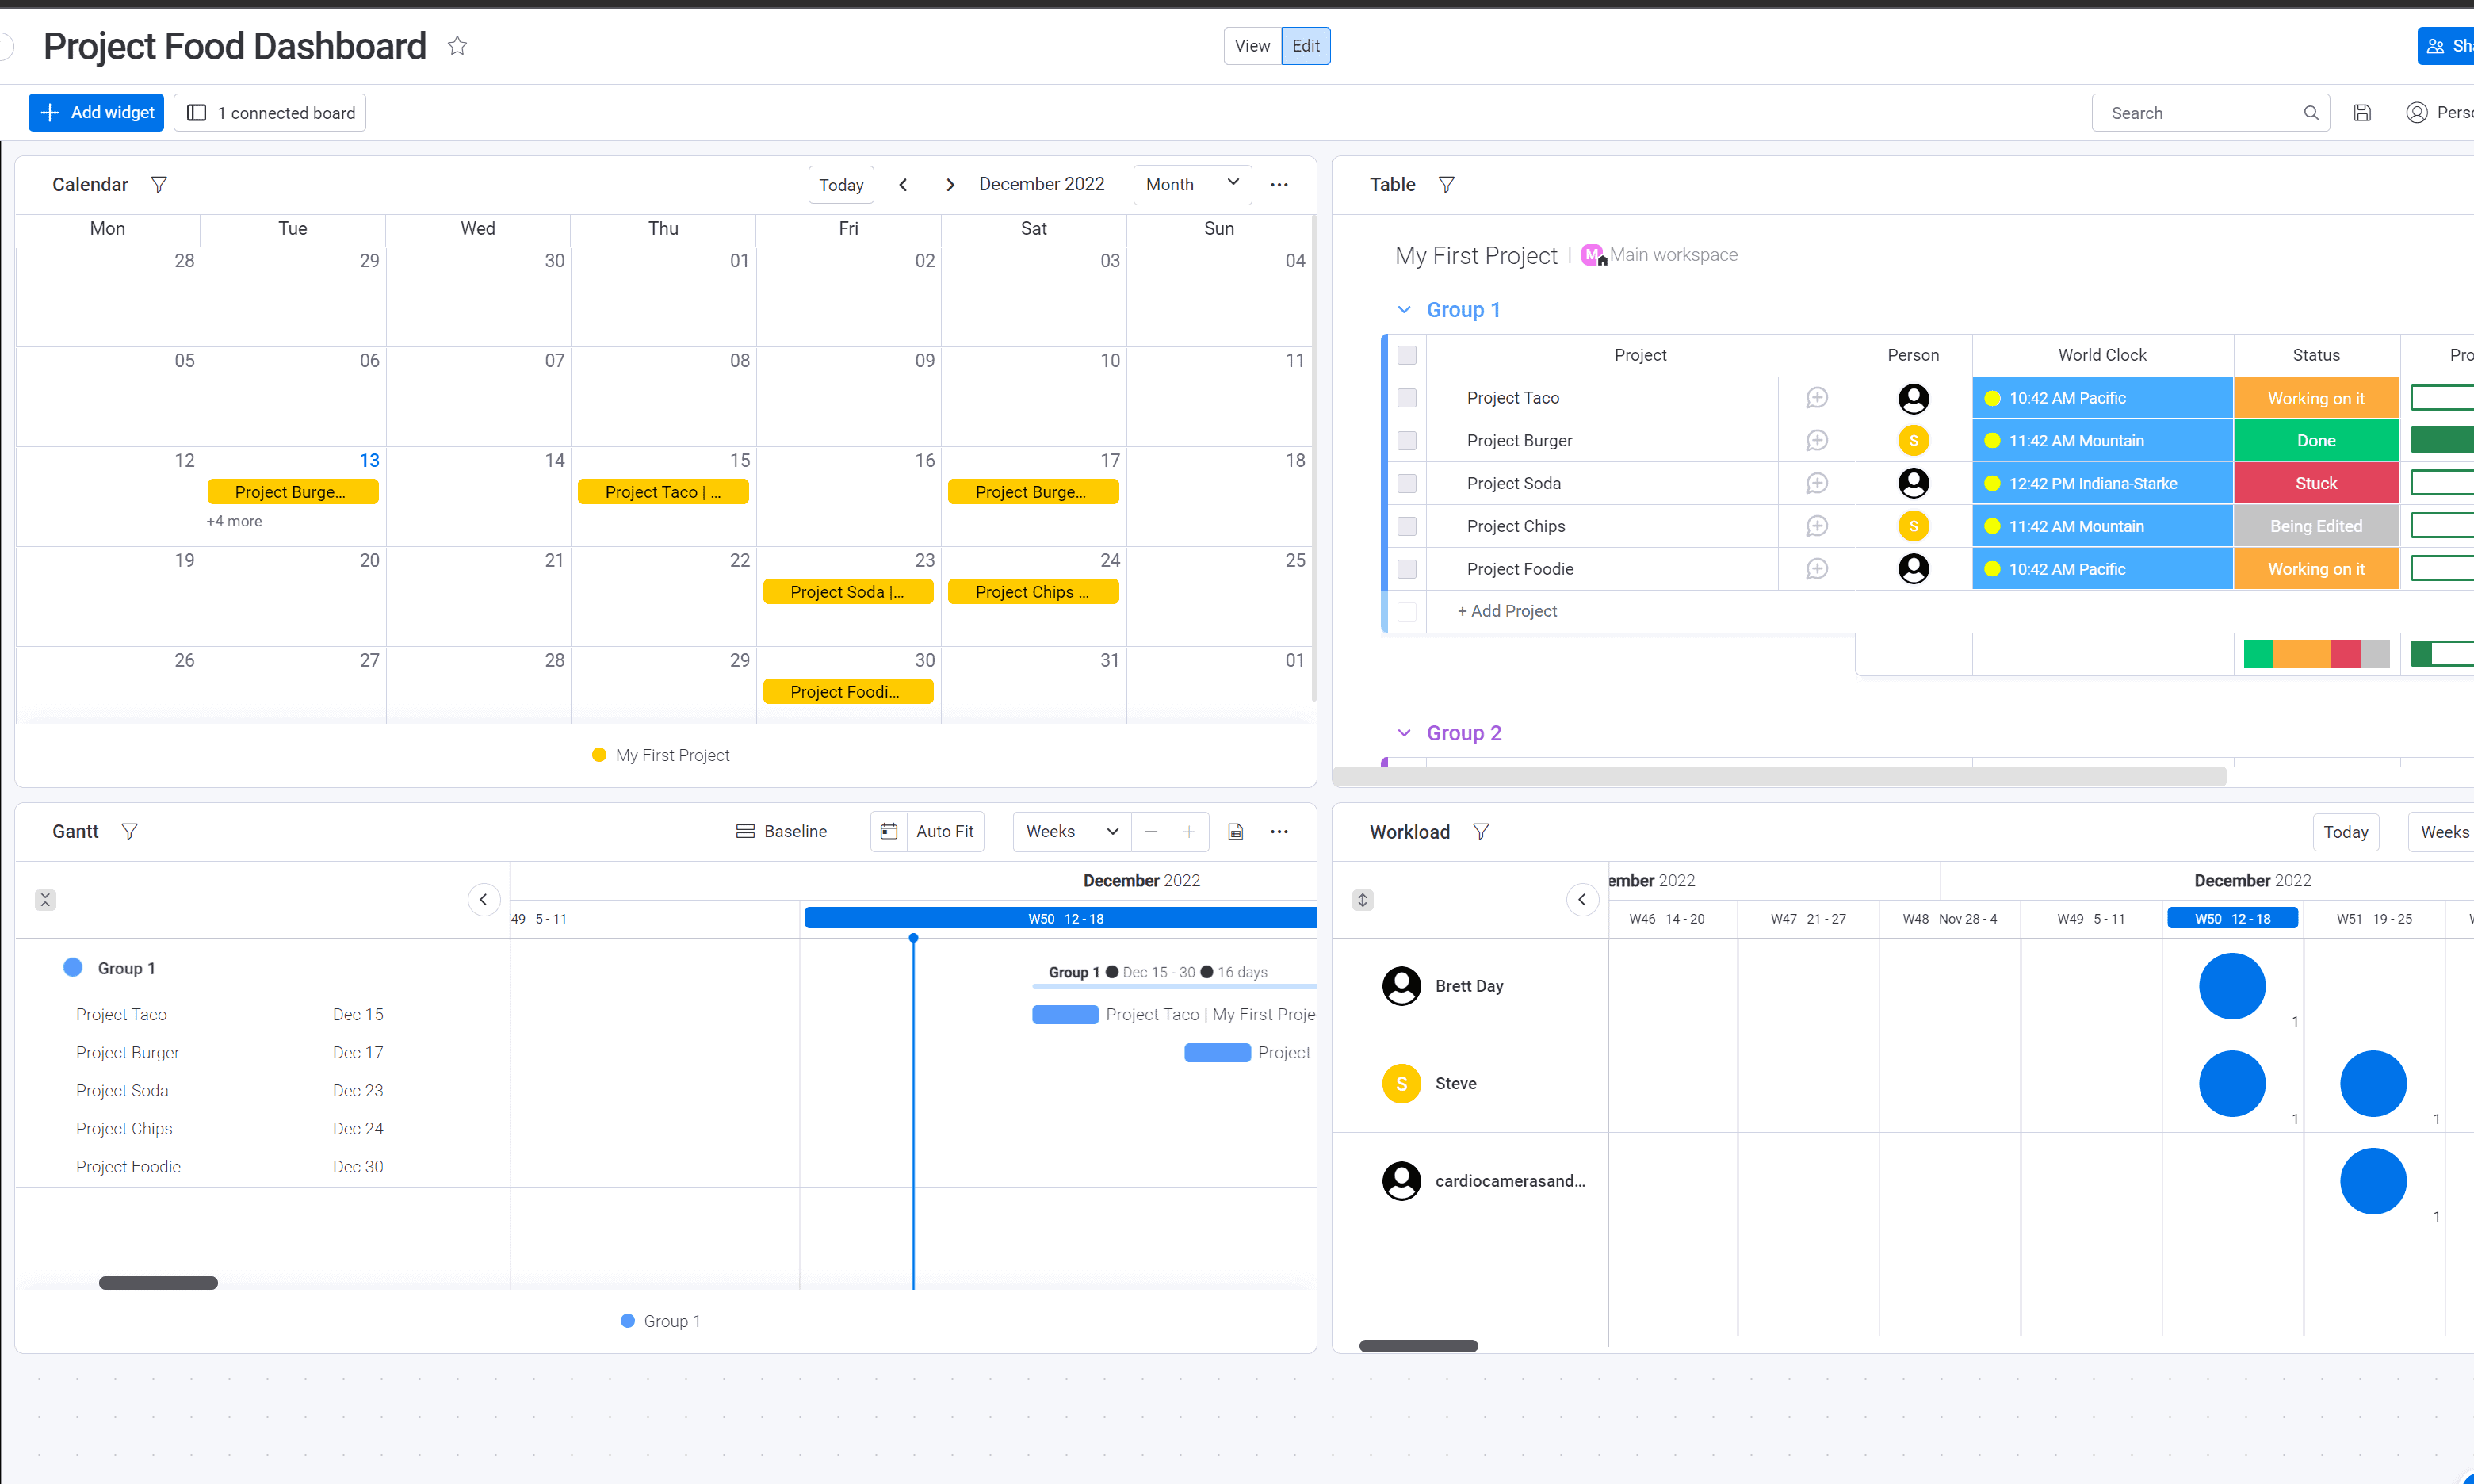
Task: Open the Calendar widget filter icon
Action: tap(158, 185)
